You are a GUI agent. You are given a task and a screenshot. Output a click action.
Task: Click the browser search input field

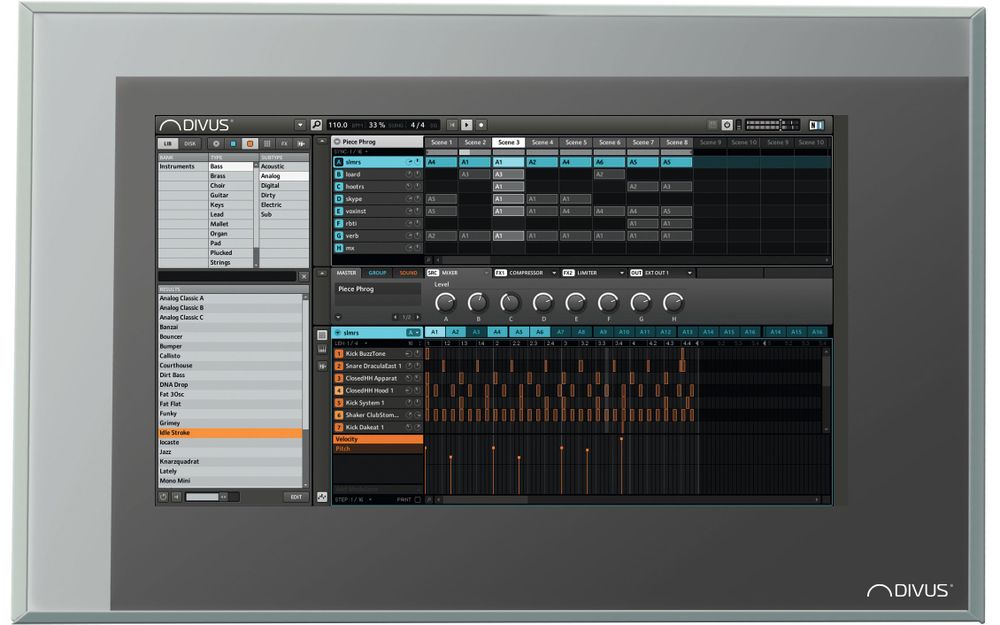tap(227, 276)
